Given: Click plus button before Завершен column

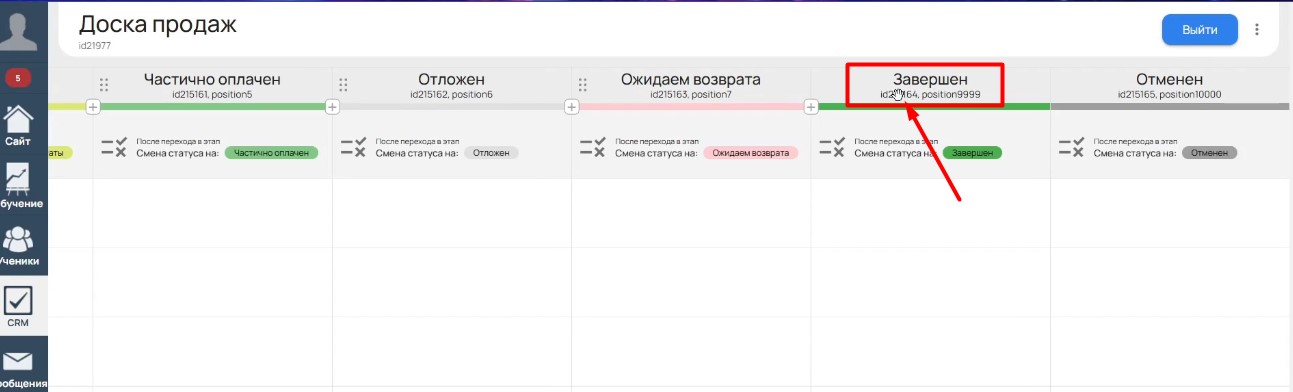Looking at the screenshot, I should (812, 106).
